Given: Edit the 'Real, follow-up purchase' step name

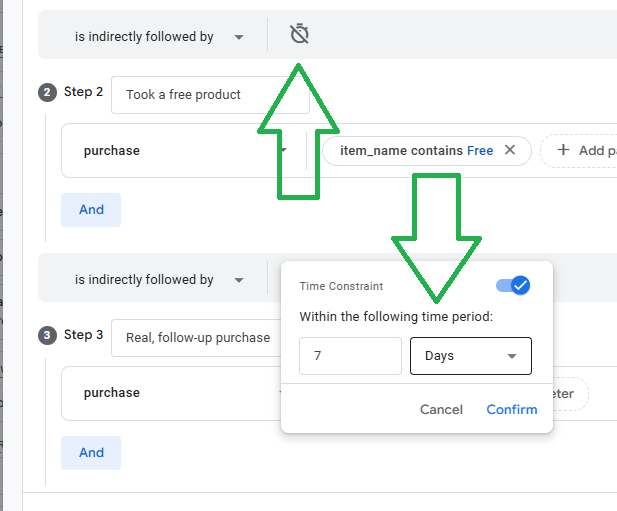Looking at the screenshot, I should click(196, 338).
